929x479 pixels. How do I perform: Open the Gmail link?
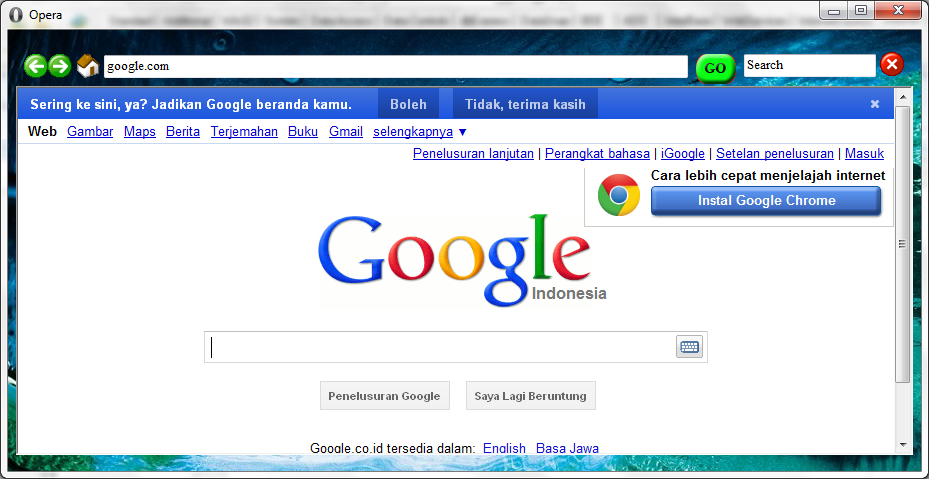tap(346, 132)
